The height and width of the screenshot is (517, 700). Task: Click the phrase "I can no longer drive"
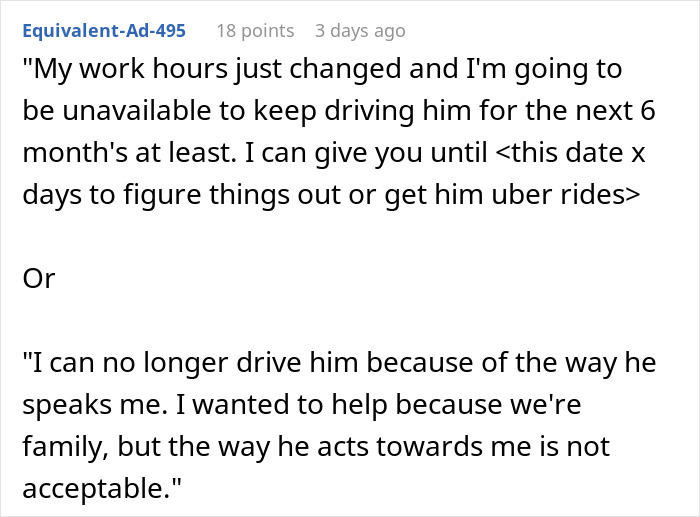(138, 363)
